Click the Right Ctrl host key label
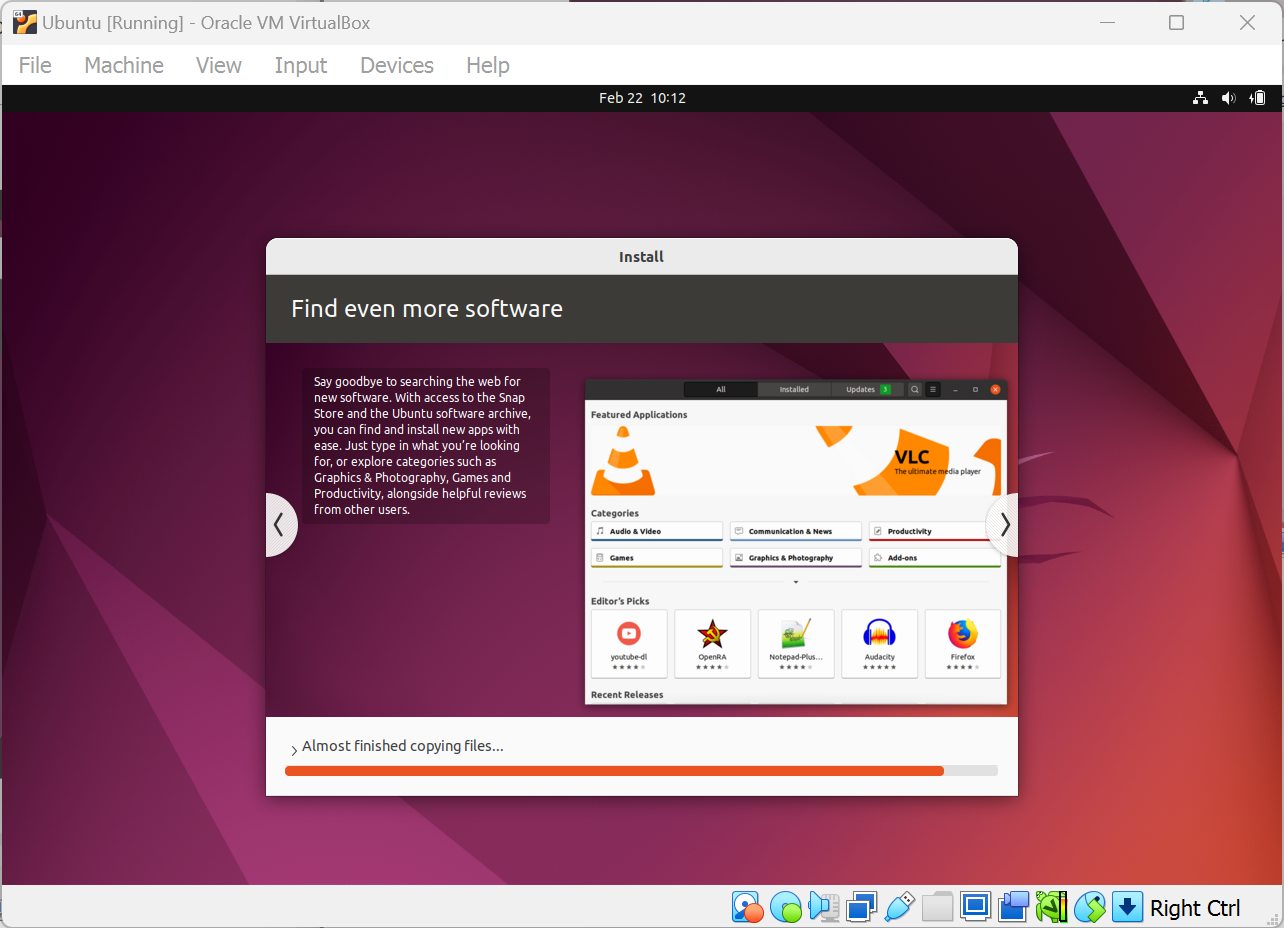Viewport: 1284px width, 928px height. 1195,908
